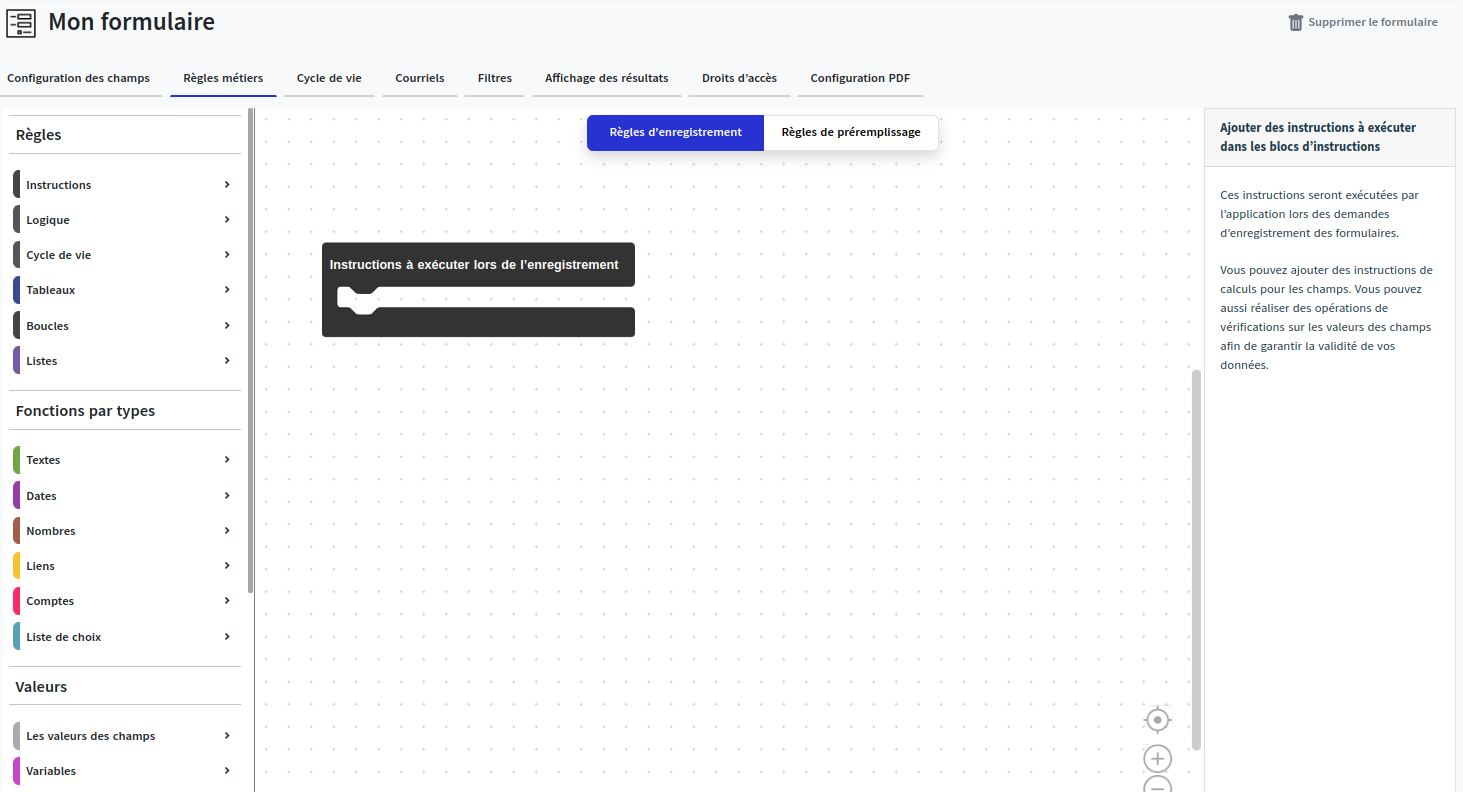Open the Cycle de vie tab
Screen dimensions: 1463x792
[329, 78]
